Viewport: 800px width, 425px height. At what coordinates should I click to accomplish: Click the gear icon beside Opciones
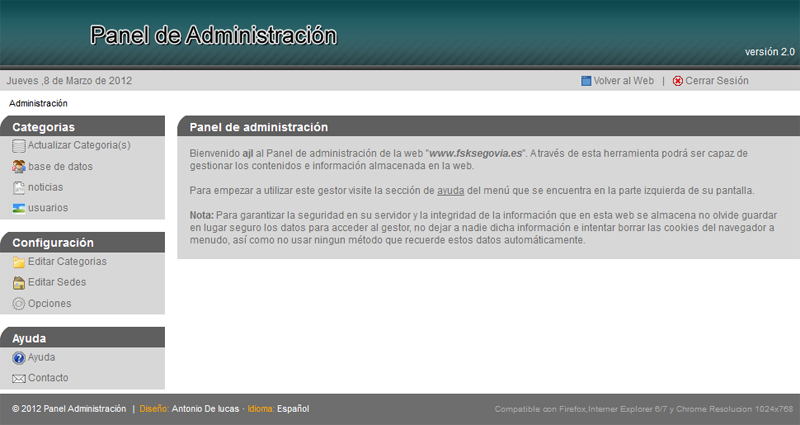[19, 304]
